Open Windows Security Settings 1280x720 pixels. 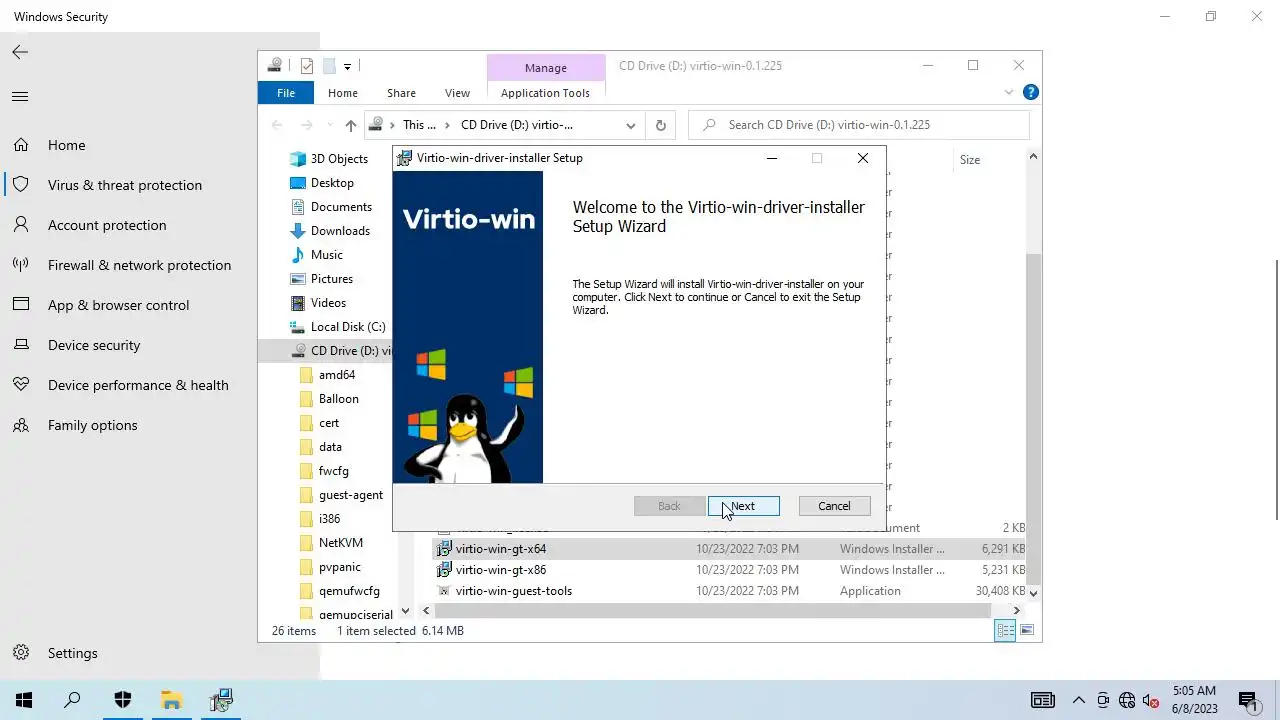coord(73,653)
